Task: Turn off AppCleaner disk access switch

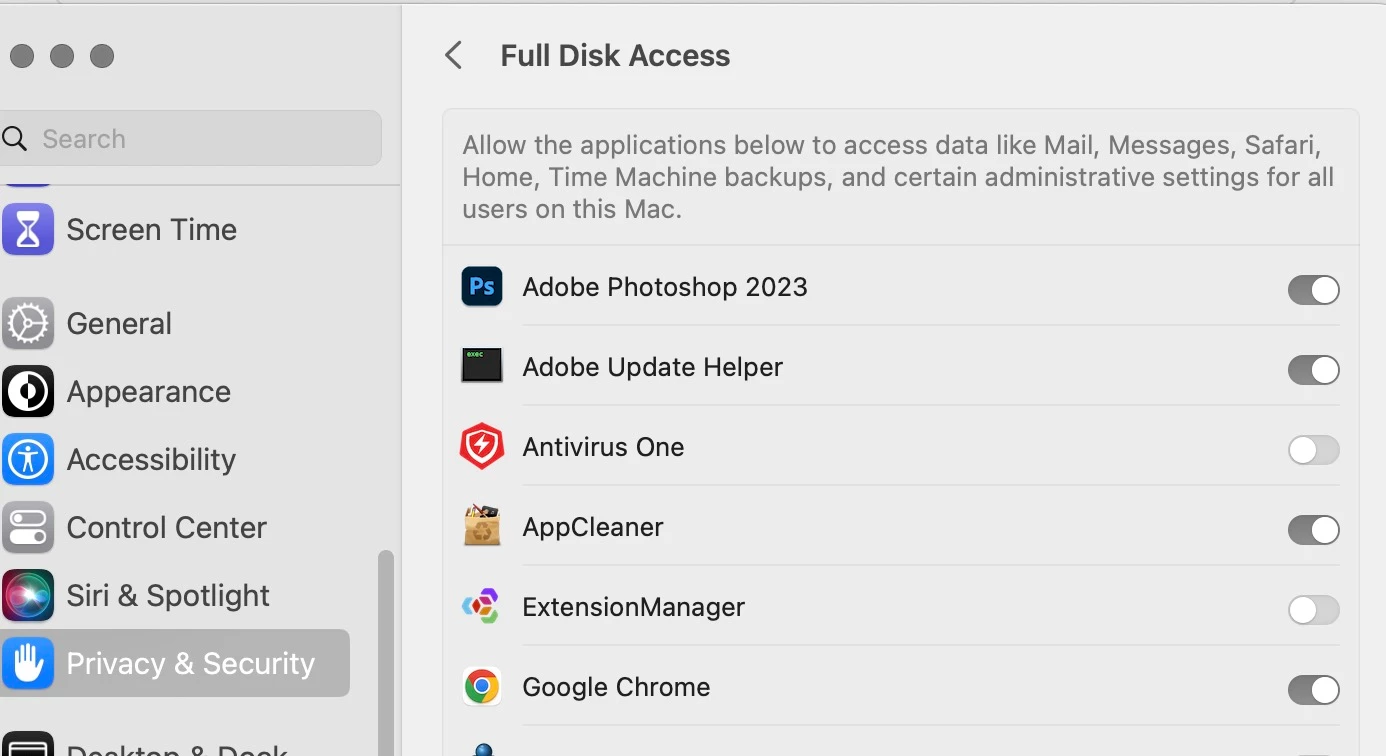Action: point(1313,530)
